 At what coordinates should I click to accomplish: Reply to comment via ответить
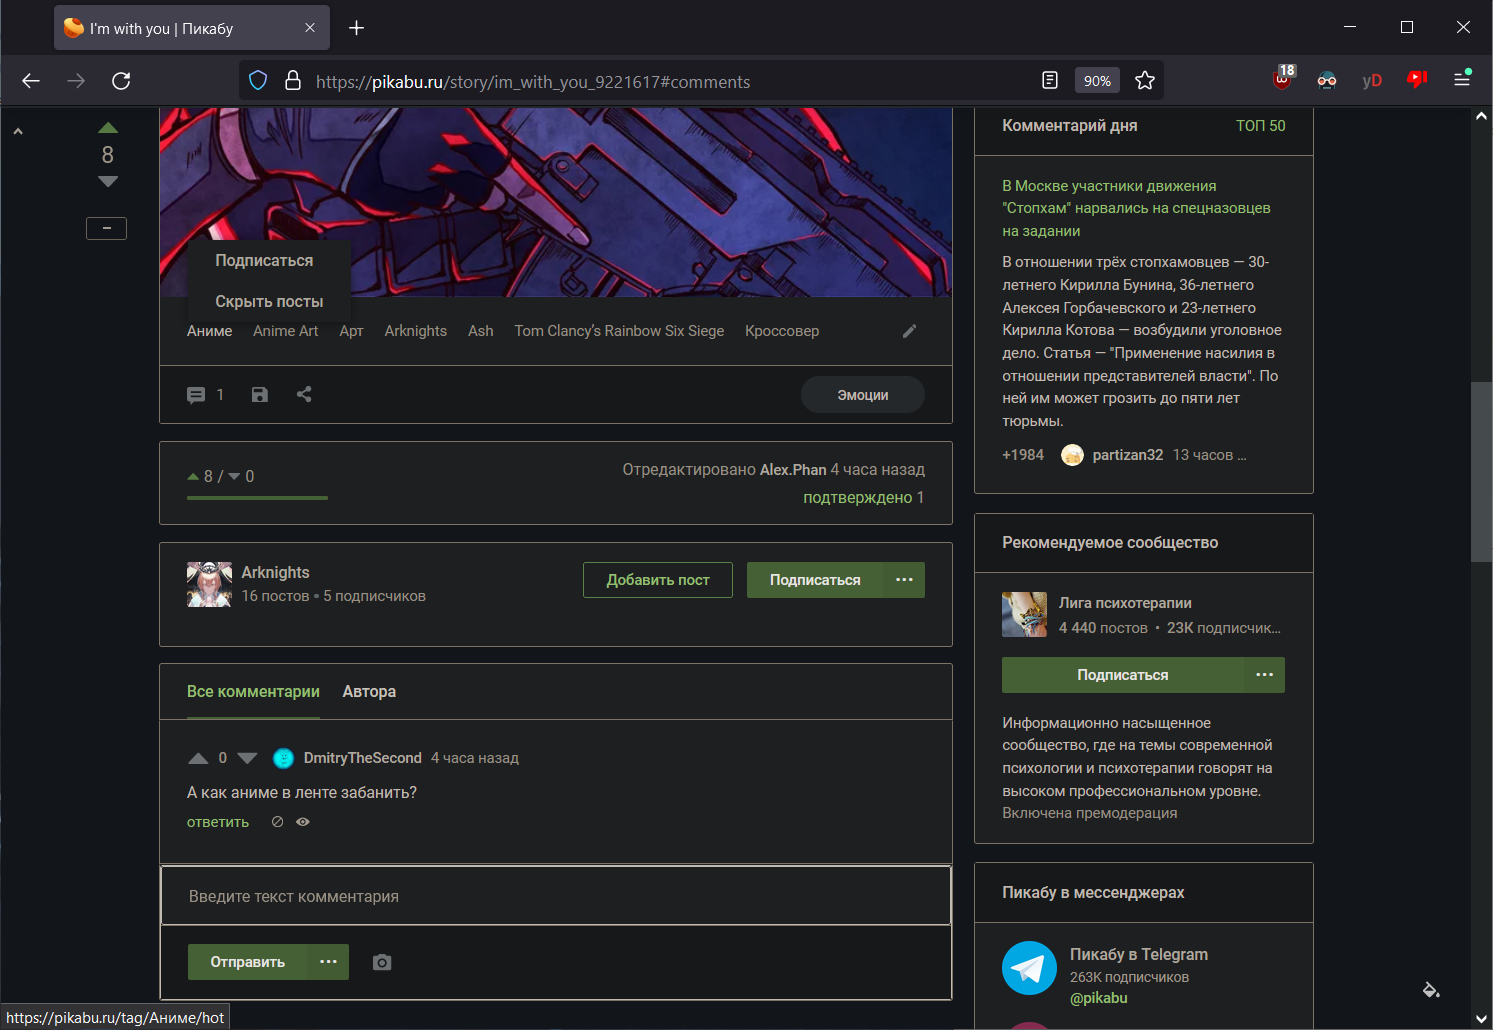pyautogui.click(x=218, y=822)
